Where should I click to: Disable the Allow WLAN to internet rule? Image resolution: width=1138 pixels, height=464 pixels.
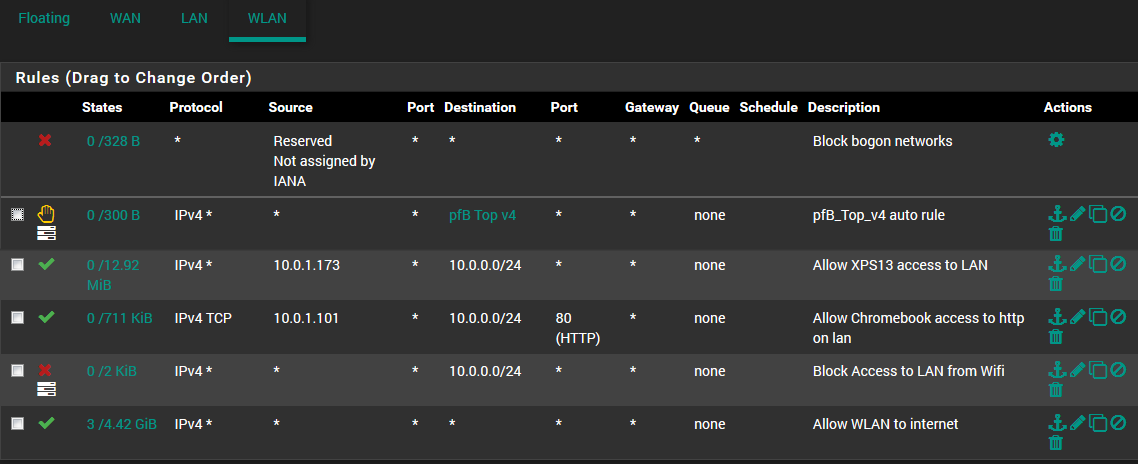point(1118,422)
